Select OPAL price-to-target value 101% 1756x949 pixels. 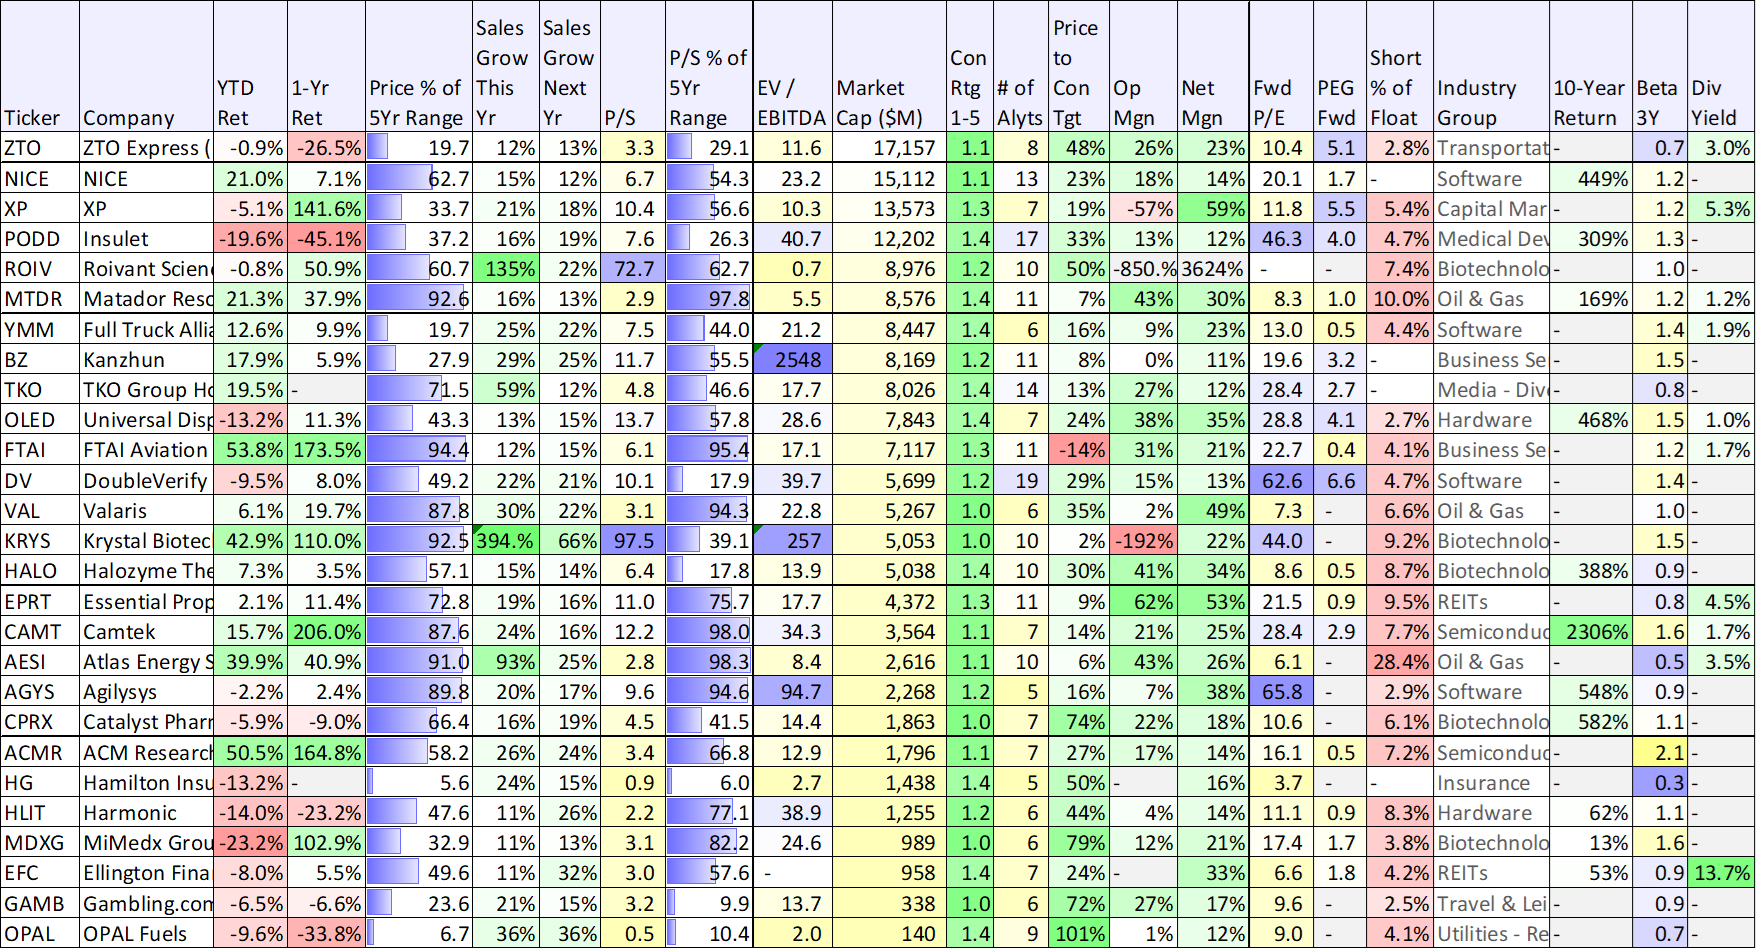(1079, 934)
